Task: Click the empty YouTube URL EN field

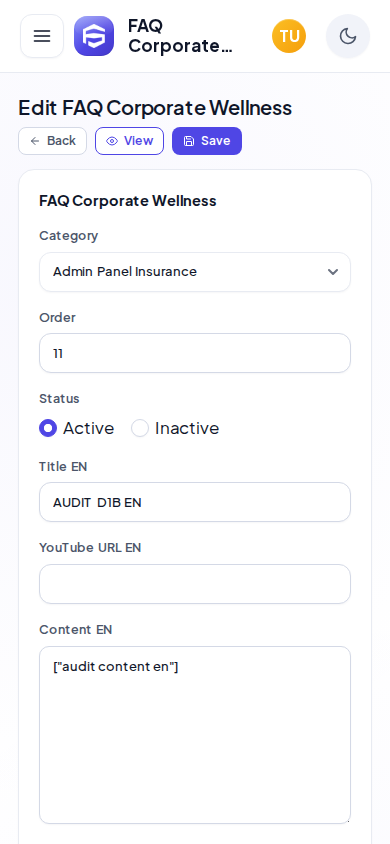Action: click(x=195, y=584)
